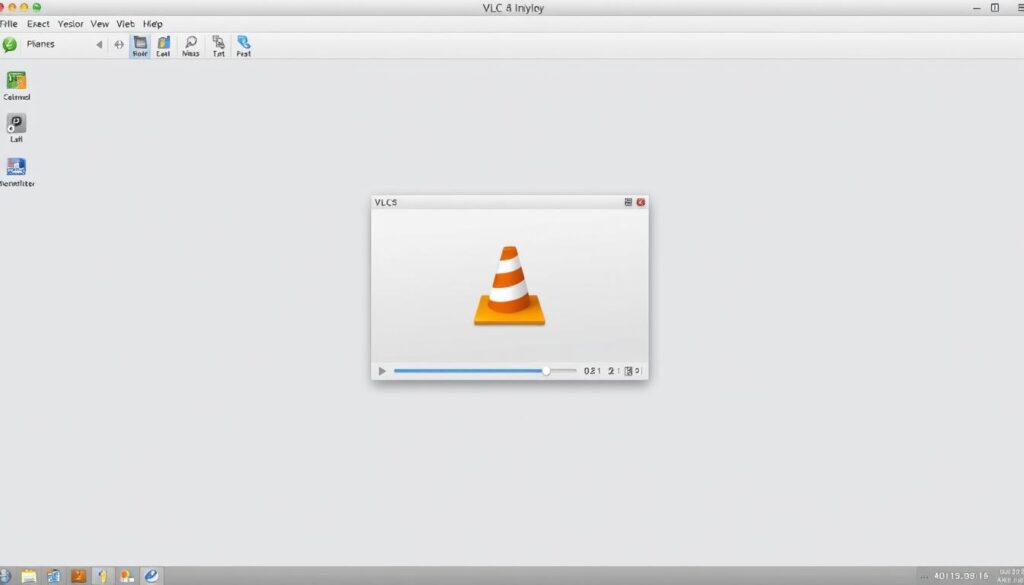Open the Vew menu
Image resolution: width=1024 pixels, height=585 pixels.
[x=99, y=24]
